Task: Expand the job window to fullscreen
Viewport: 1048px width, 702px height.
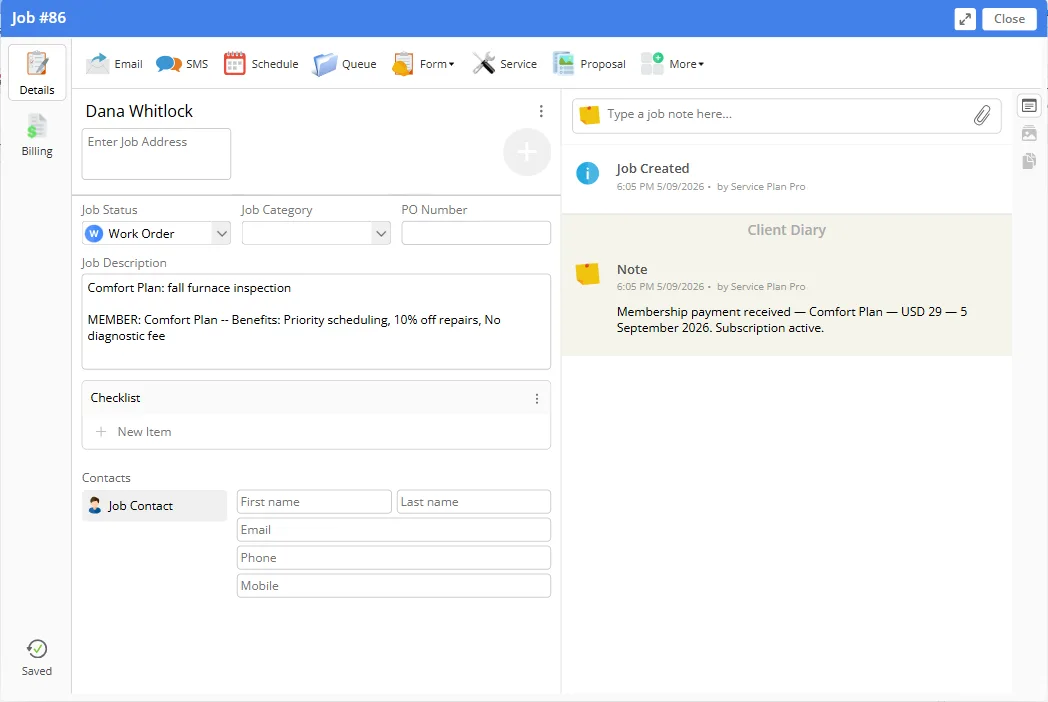Action: [x=965, y=19]
